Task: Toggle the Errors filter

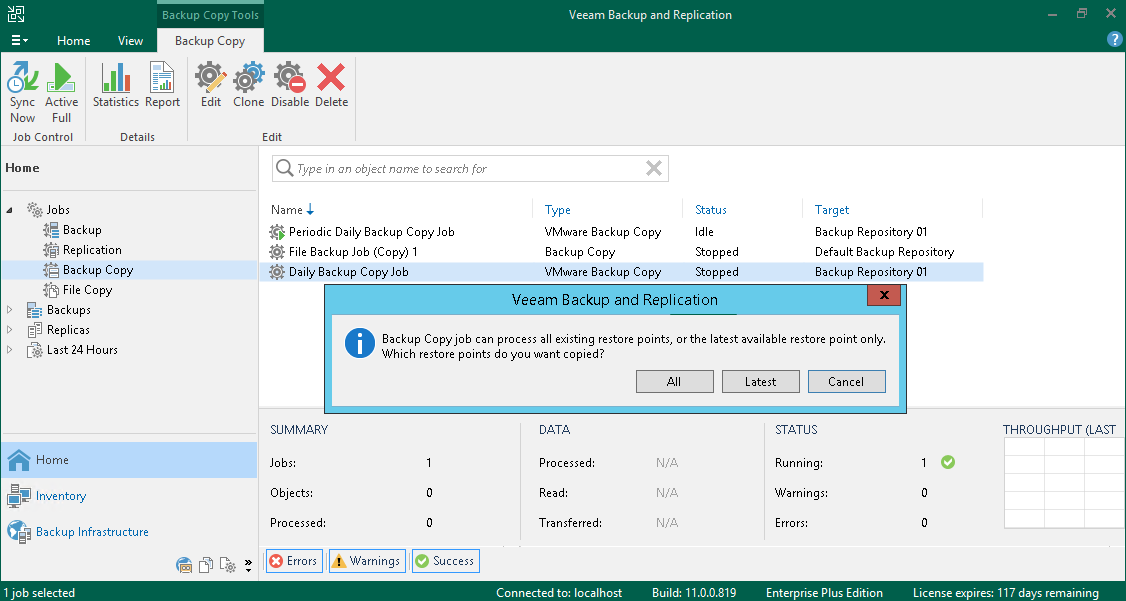Action: click(x=294, y=561)
